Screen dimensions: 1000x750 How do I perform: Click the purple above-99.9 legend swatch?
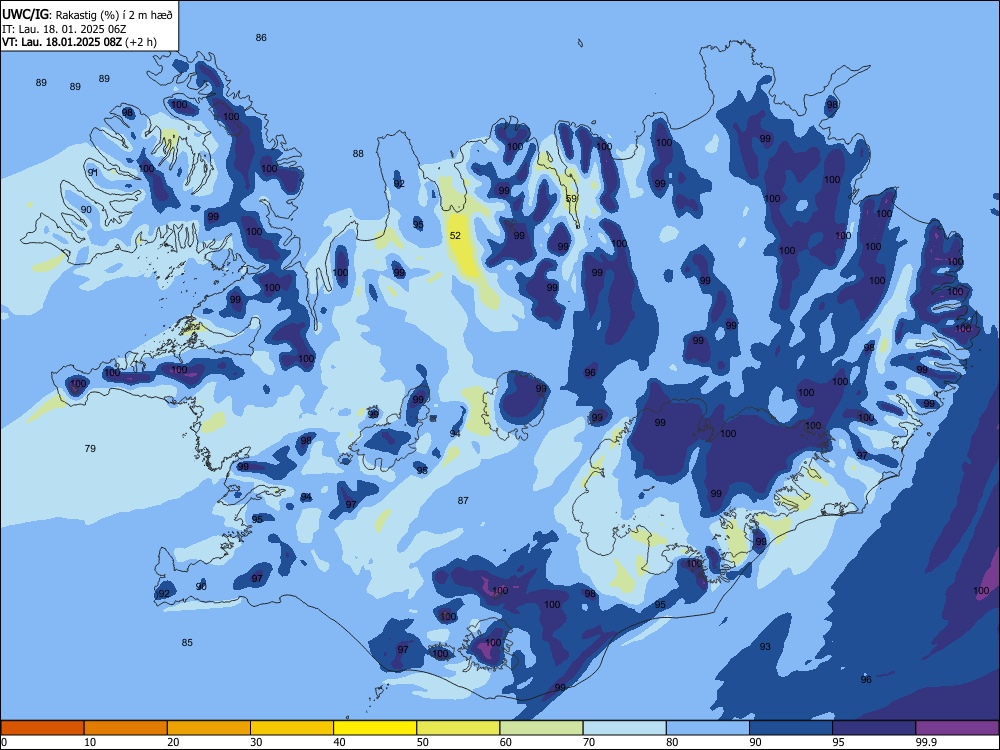tap(957, 728)
